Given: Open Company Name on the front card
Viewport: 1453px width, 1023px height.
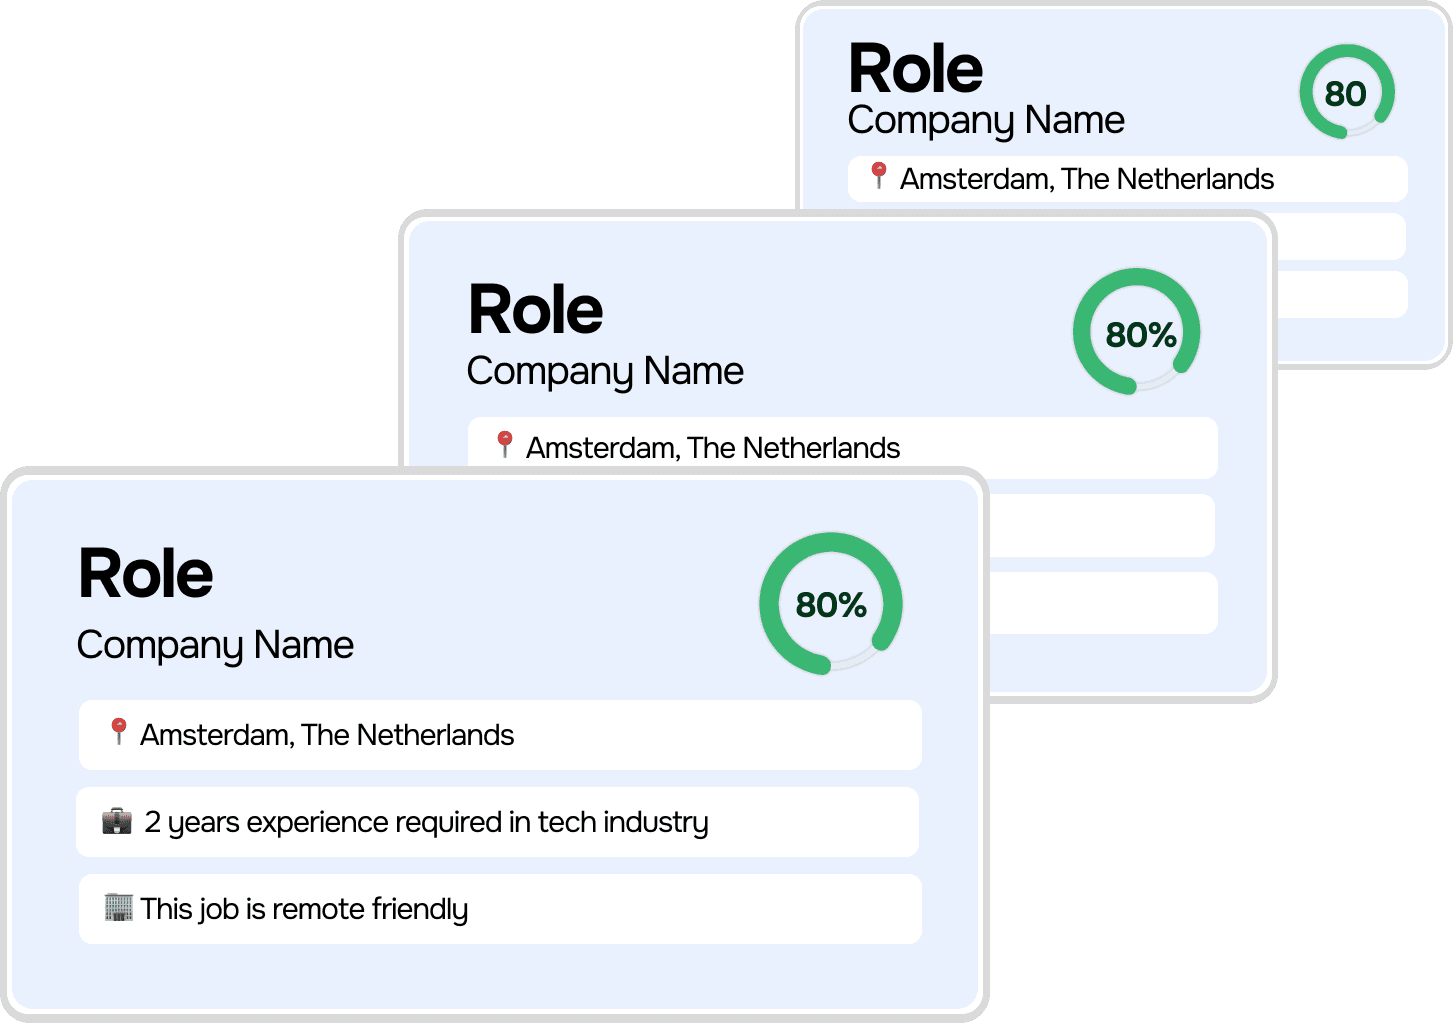Looking at the screenshot, I should (215, 646).
